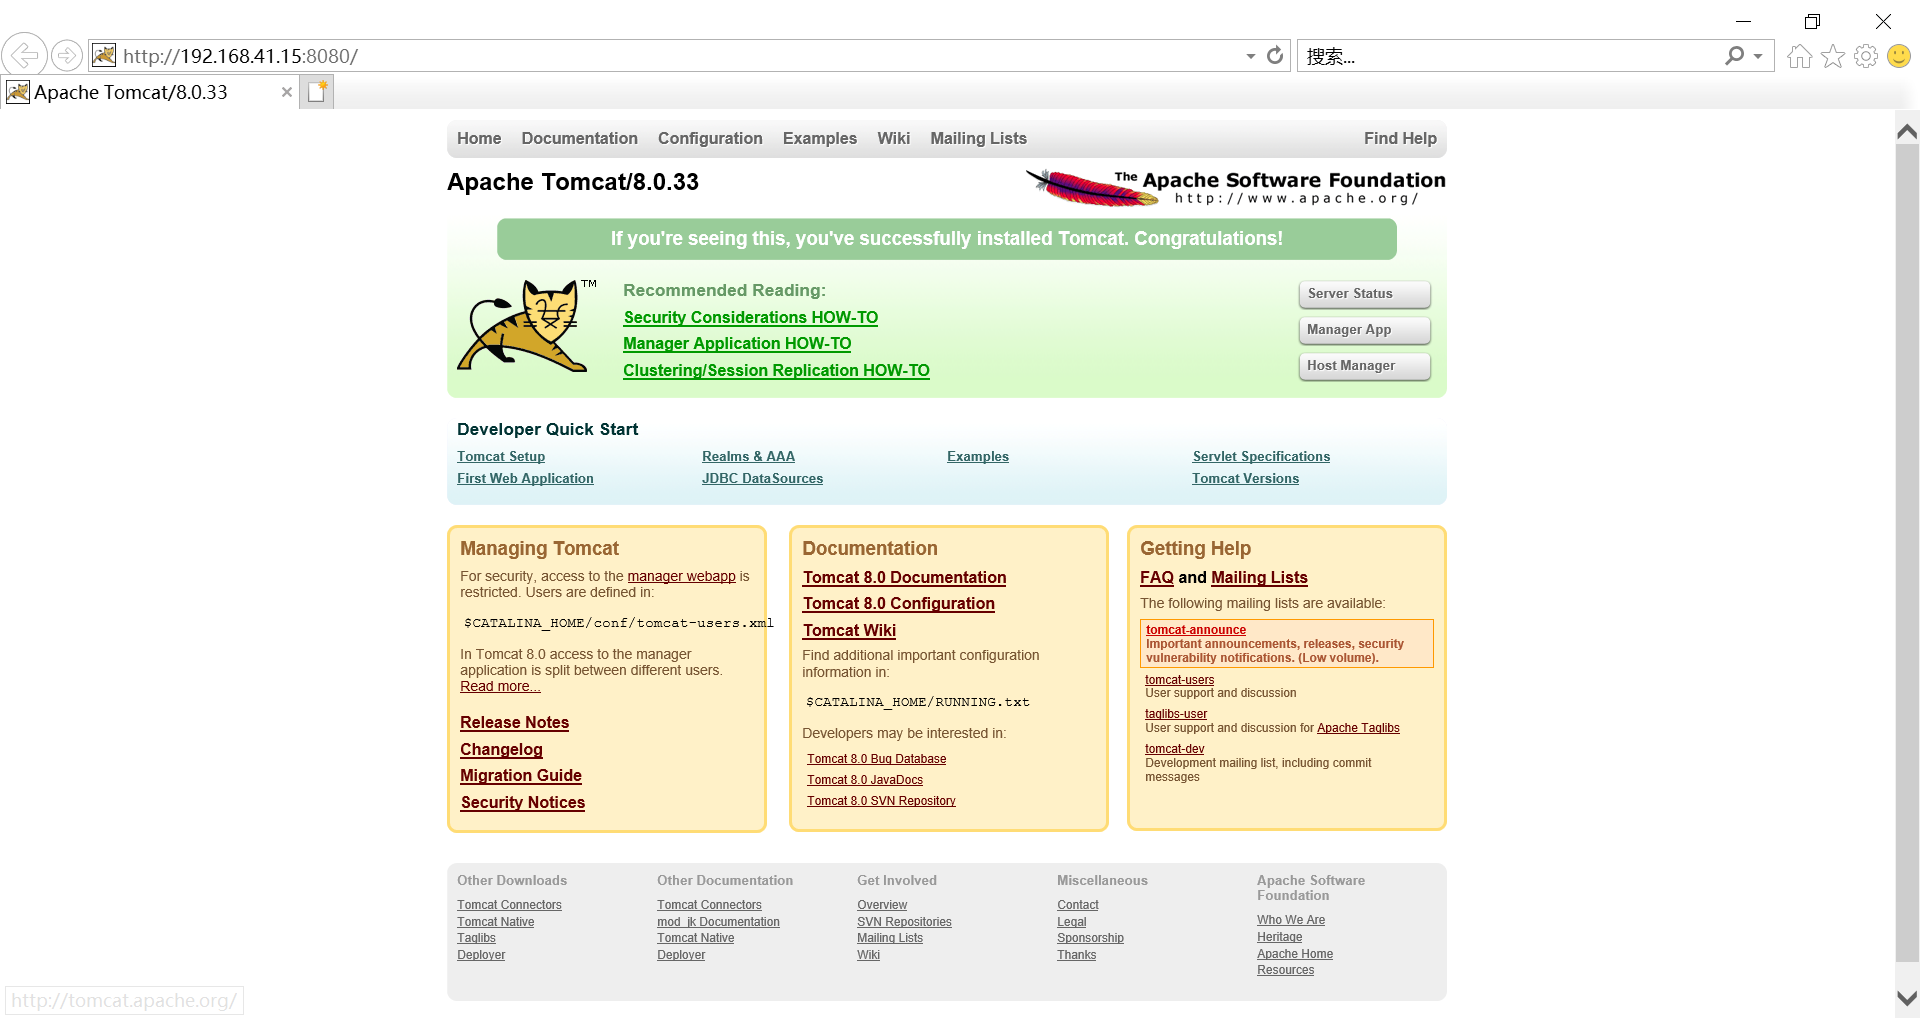Open Home in the Tomcat navigation bar
The width and height of the screenshot is (1920, 1018).
479,138
